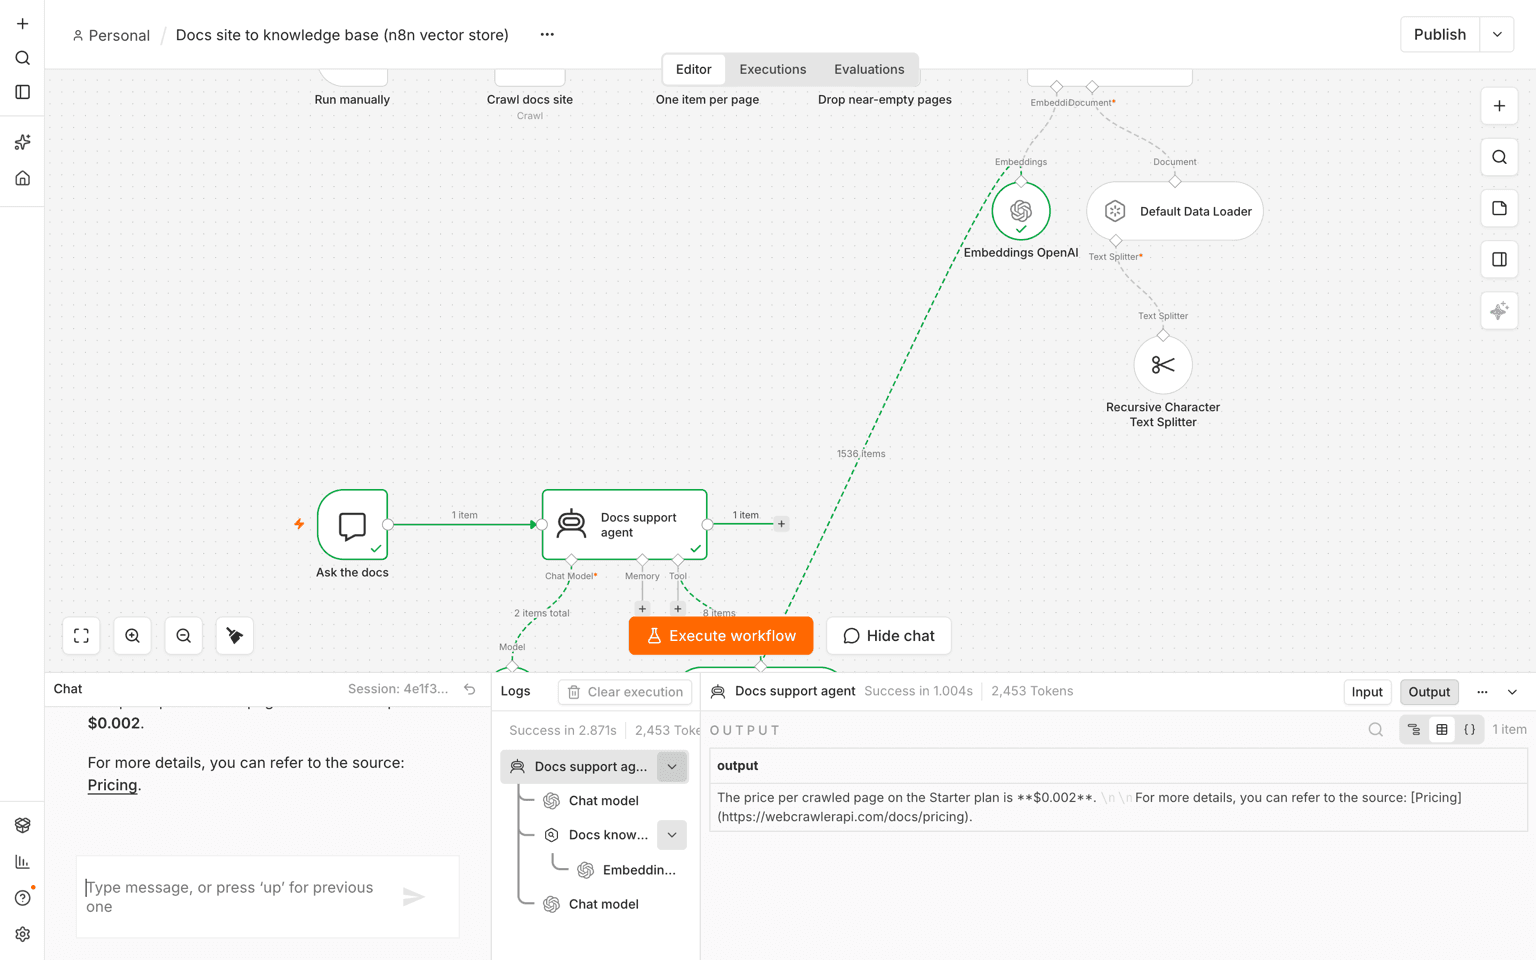Tidy up workflow nodes
Viewport: 1536px width, 960px height.
(234, 636)
